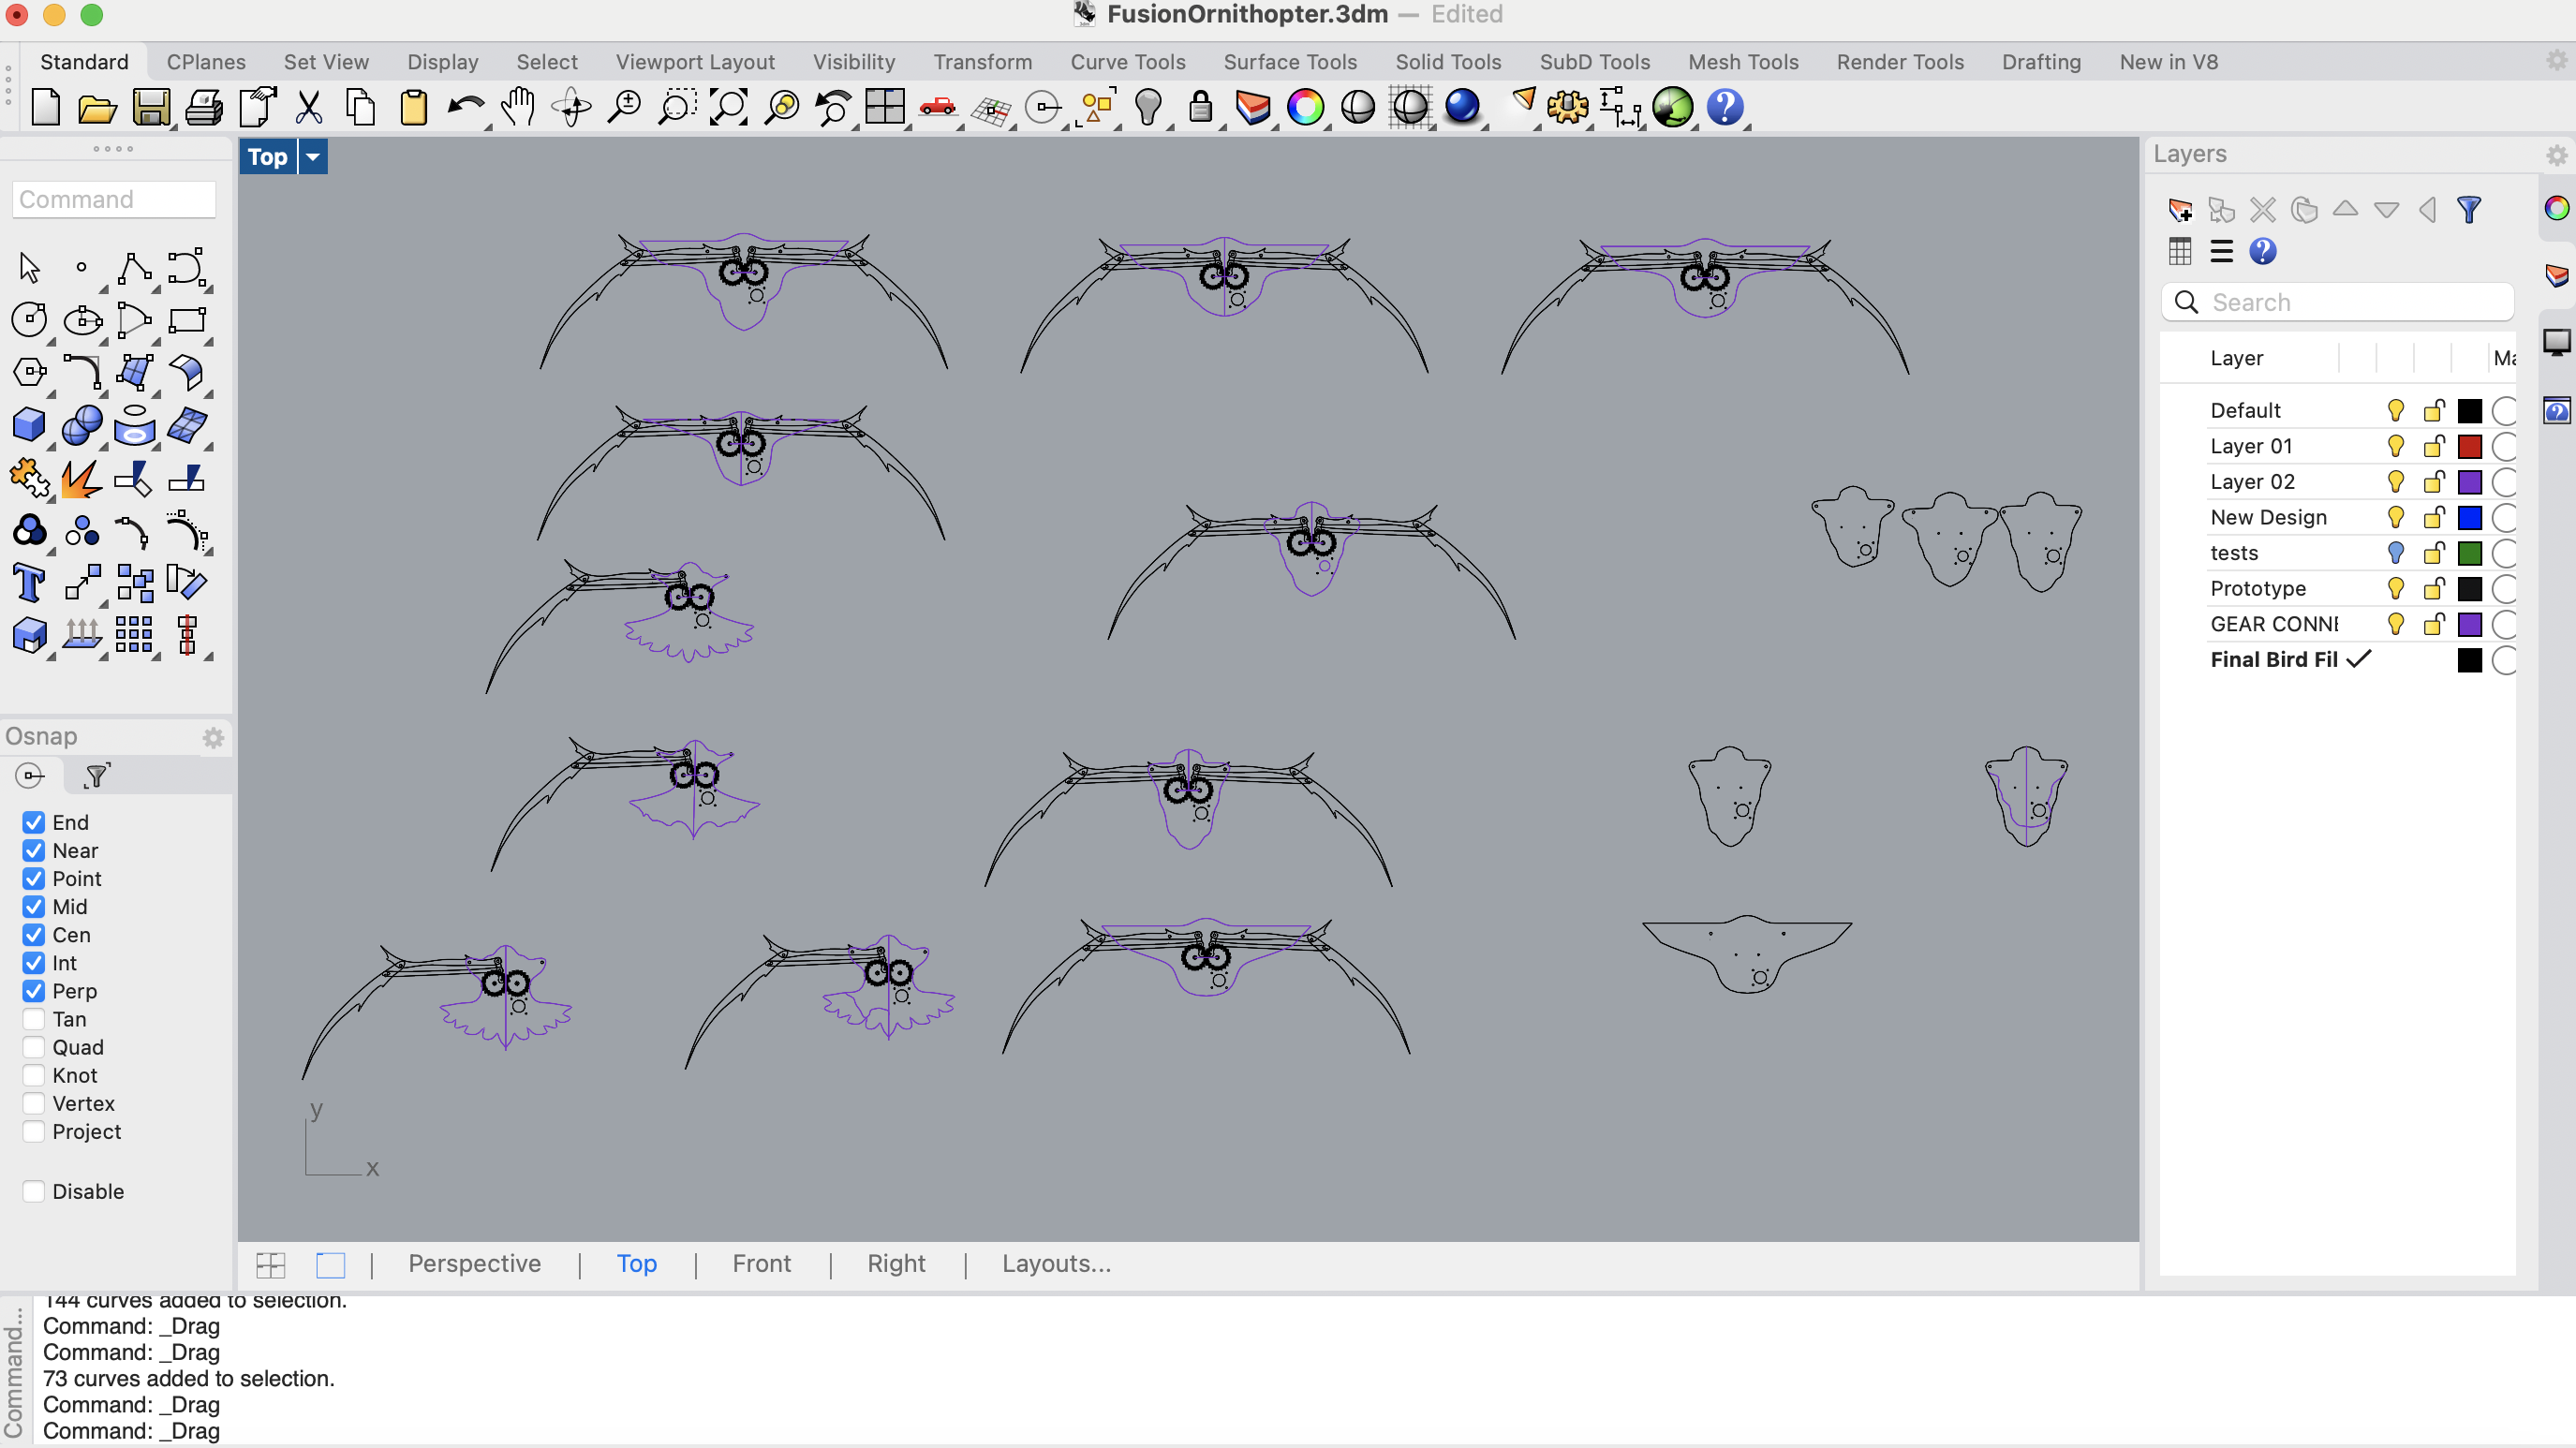Switch to the Right viewport
Screen dimensions: 2576x1448
pos(896,1263)
